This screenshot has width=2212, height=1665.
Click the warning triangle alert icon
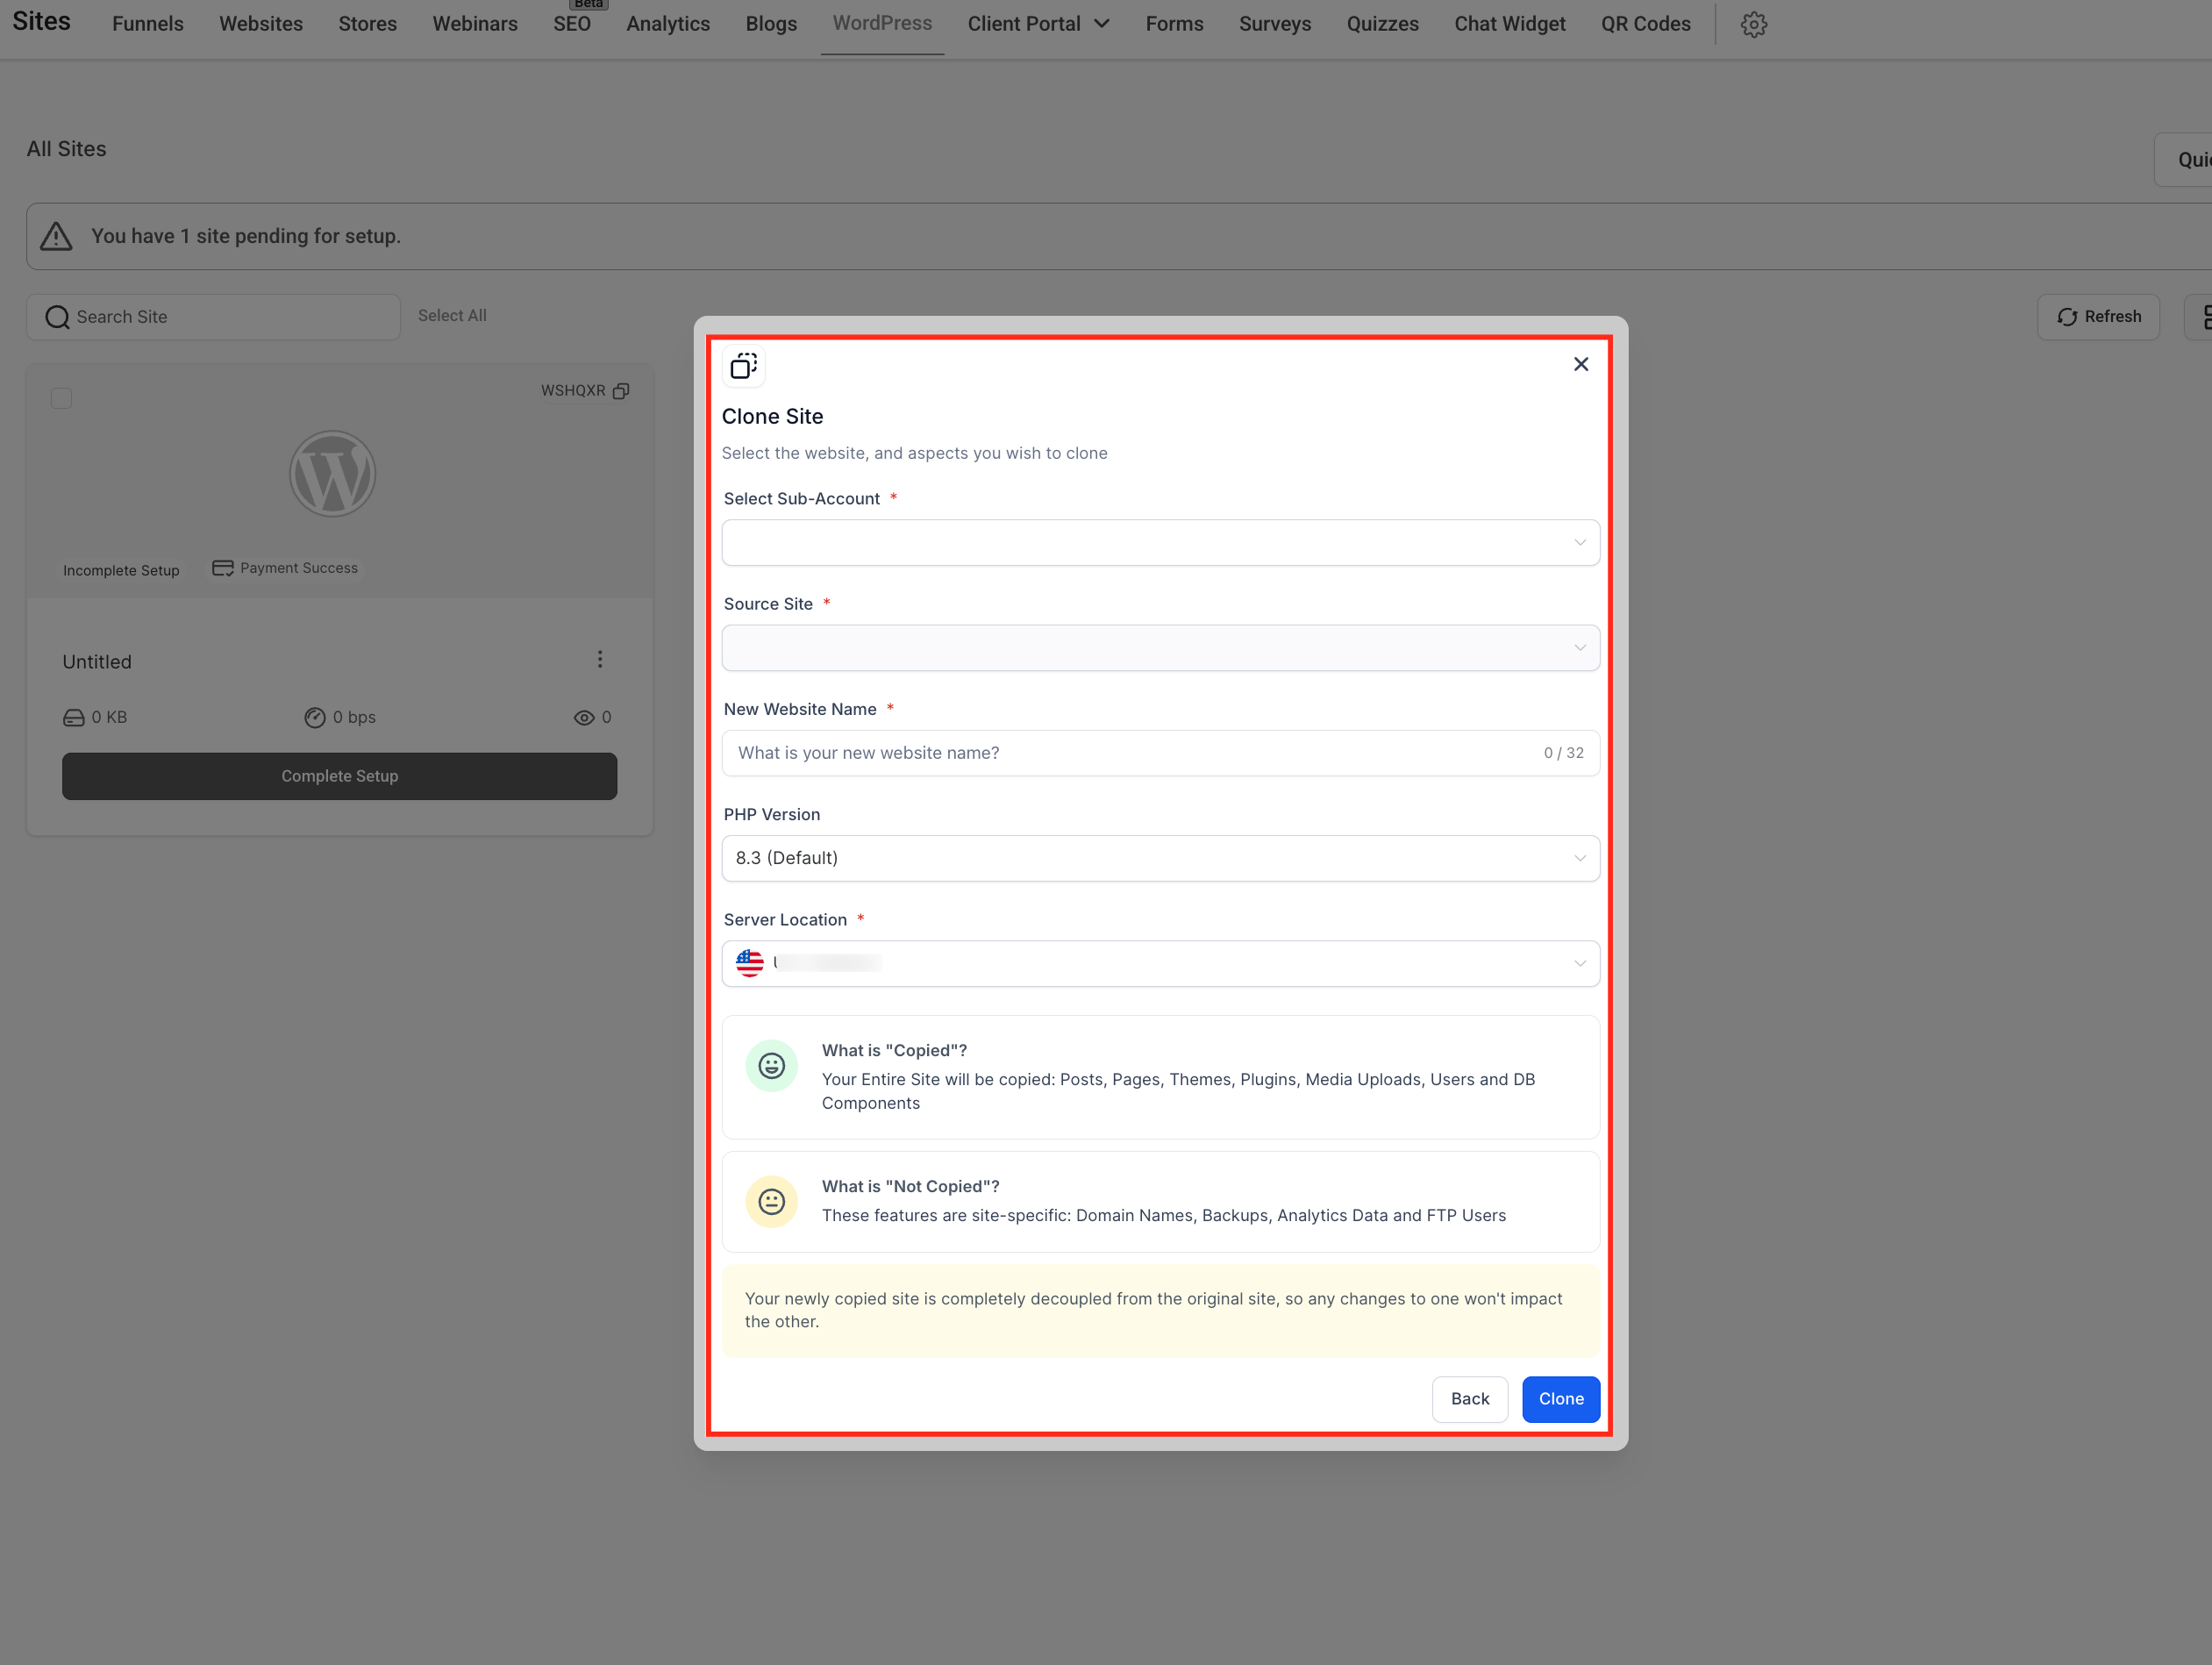(56, 236)
